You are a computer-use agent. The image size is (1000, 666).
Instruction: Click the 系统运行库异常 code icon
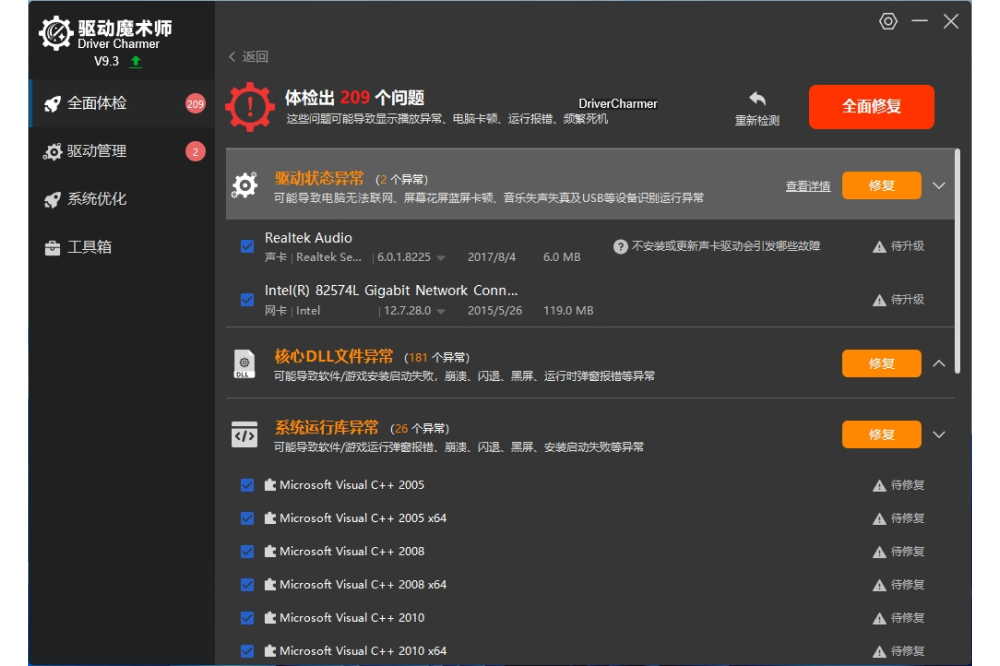click(245, 435)
